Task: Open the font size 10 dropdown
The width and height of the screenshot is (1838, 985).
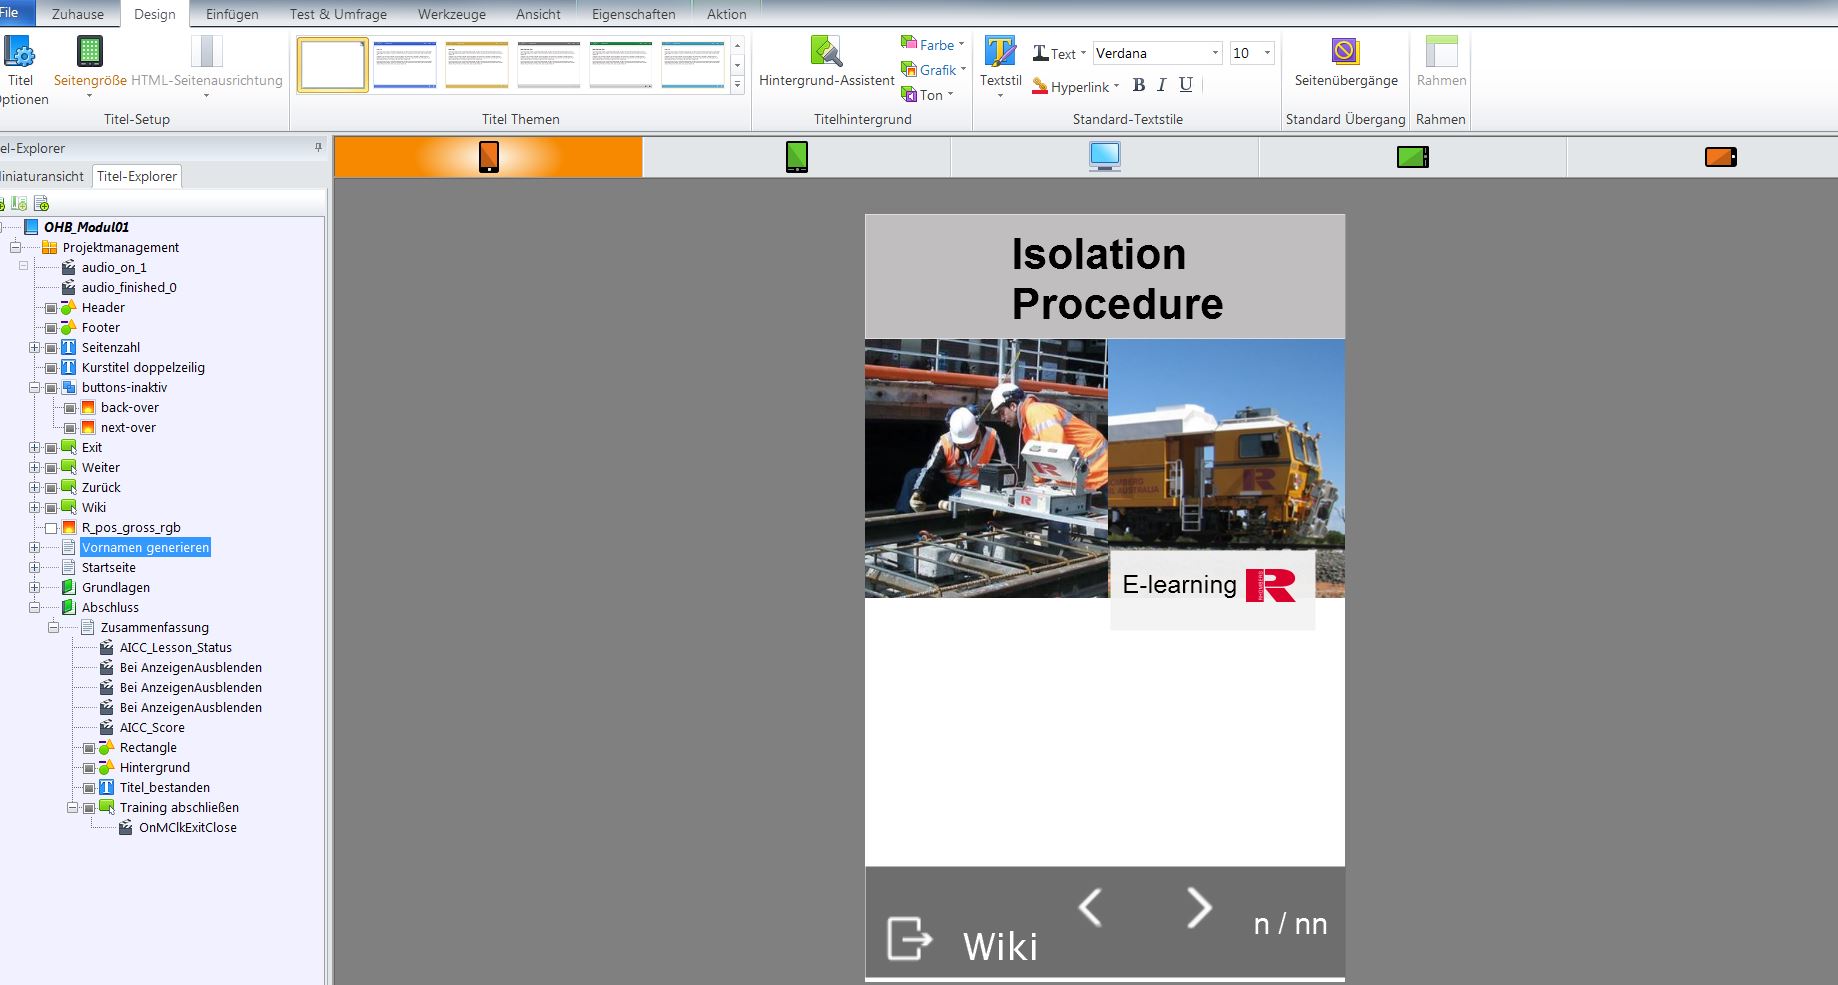Action: [x=1267, y=53]
